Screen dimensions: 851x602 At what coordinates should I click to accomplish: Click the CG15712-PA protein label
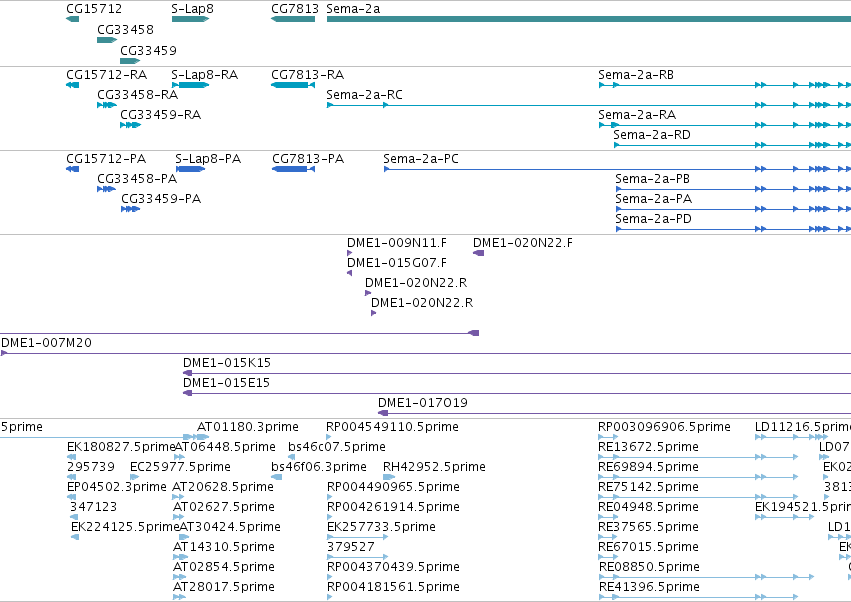pos(106,159)
